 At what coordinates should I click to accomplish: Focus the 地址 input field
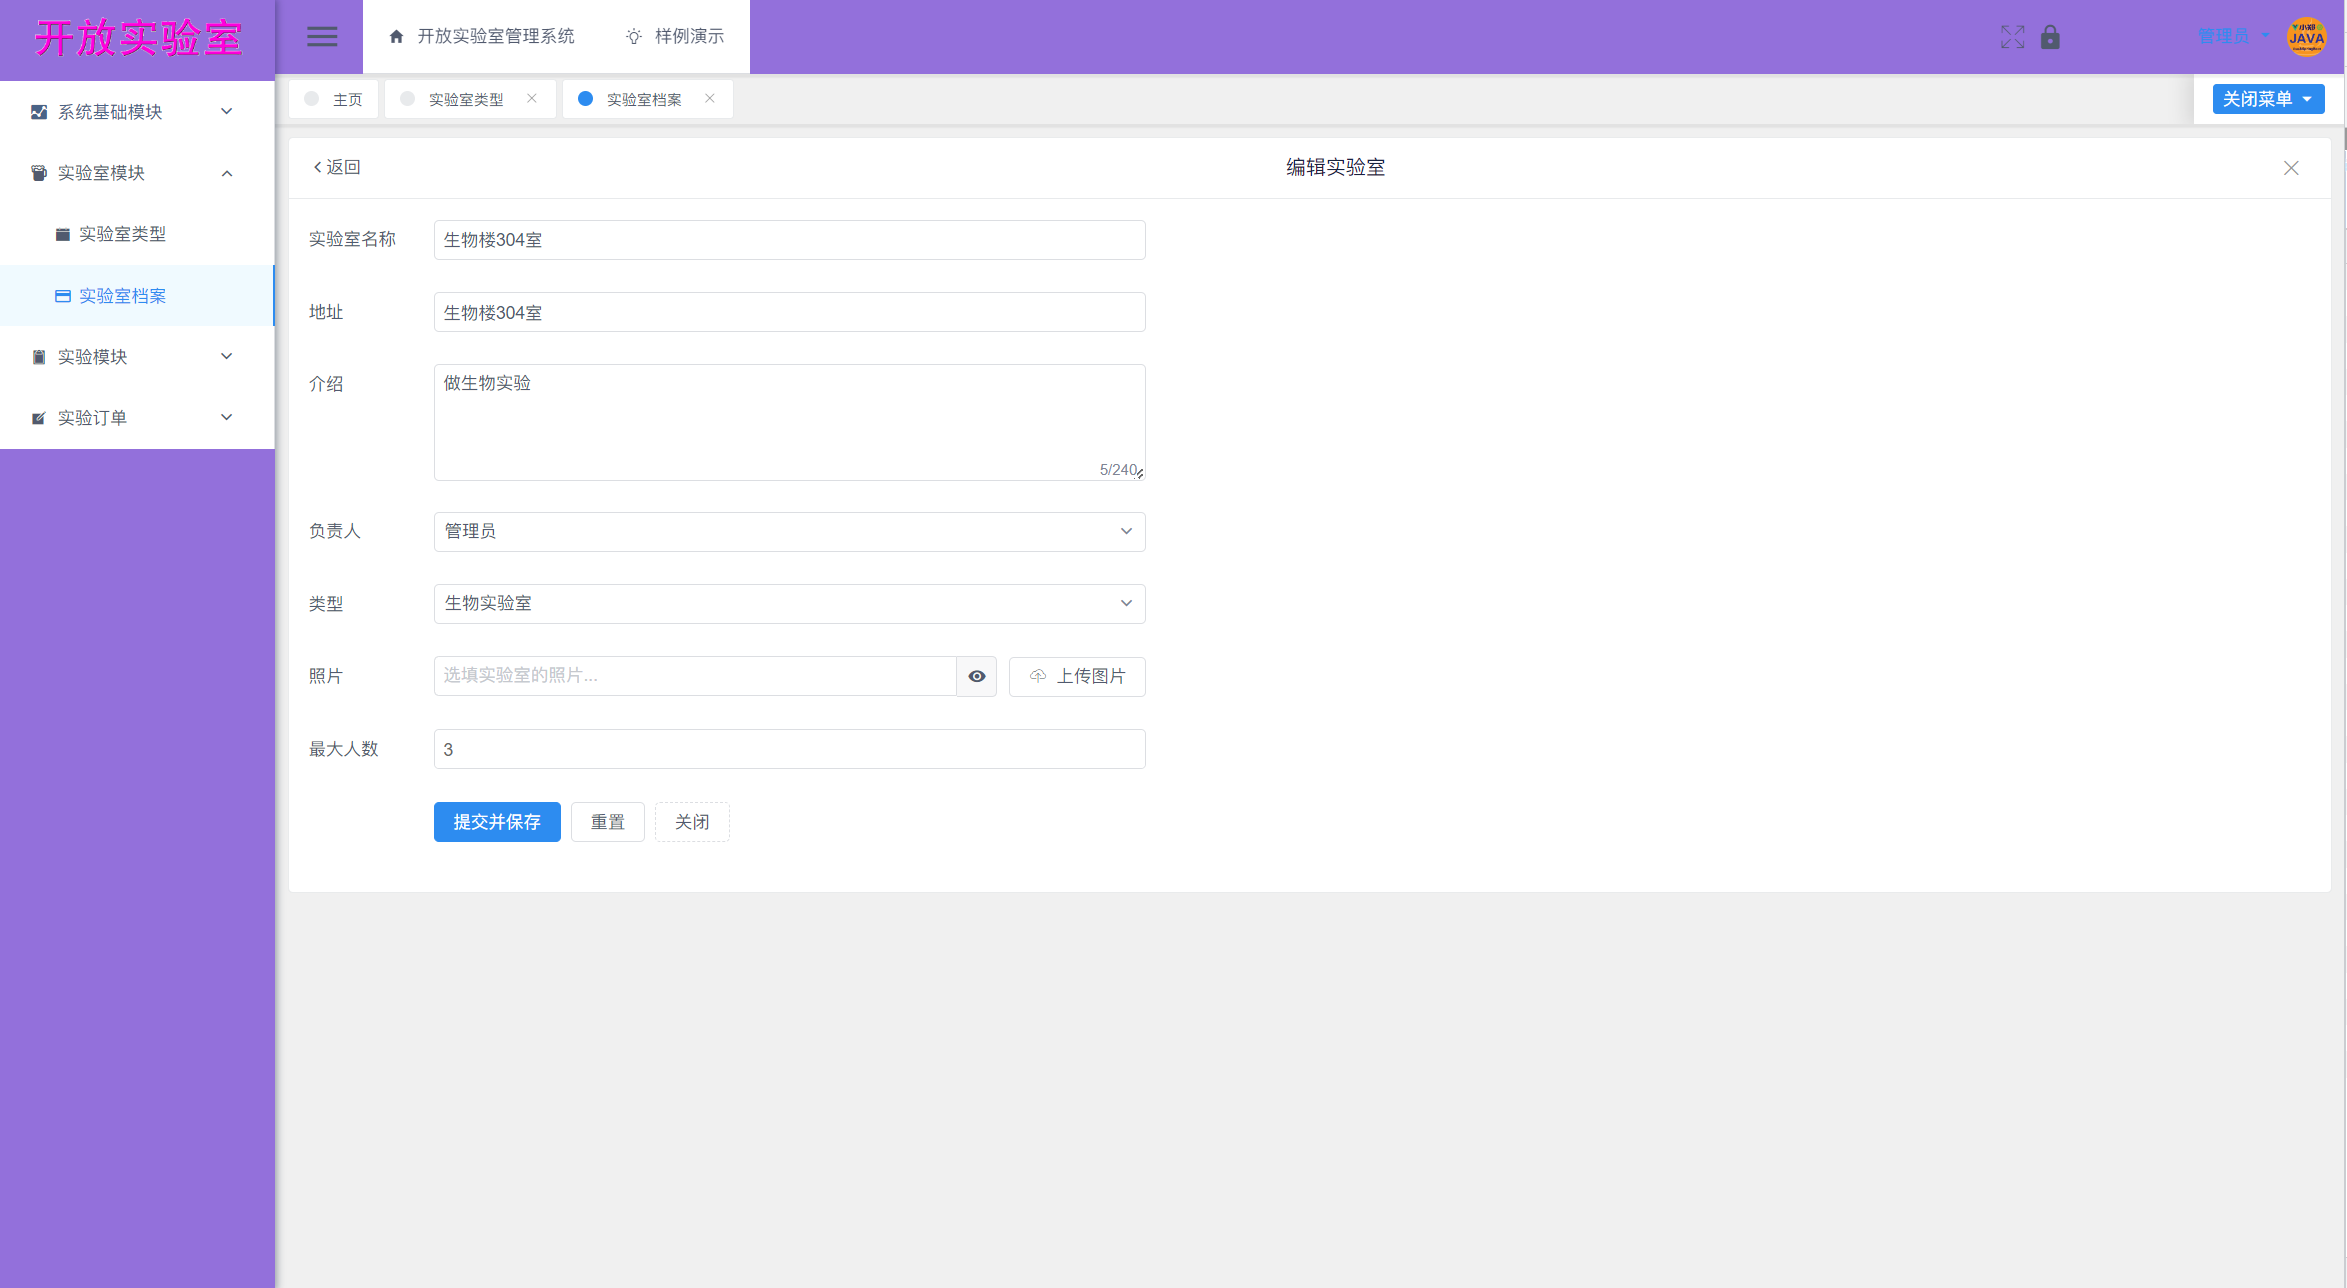click(789, 312)
